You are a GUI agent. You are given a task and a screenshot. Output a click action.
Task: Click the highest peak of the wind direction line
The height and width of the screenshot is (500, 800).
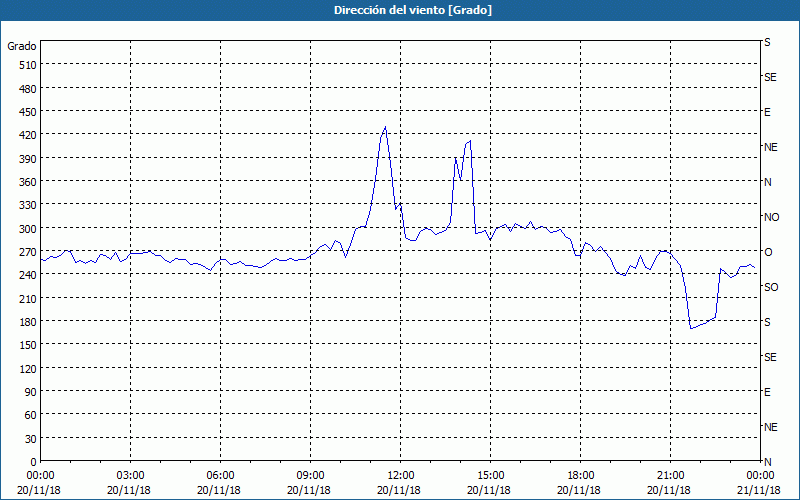coord(385,127)
